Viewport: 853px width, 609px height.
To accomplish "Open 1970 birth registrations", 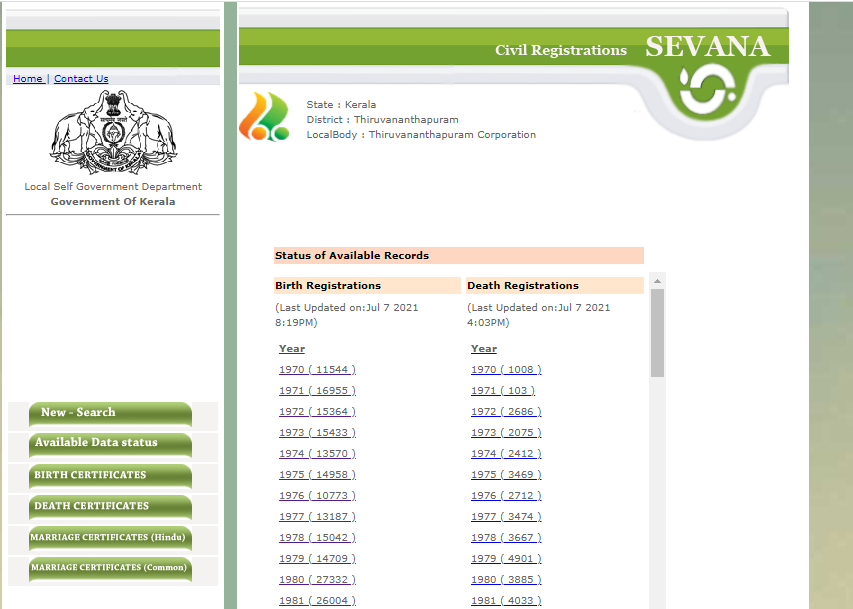I will (x=317, y=369).
